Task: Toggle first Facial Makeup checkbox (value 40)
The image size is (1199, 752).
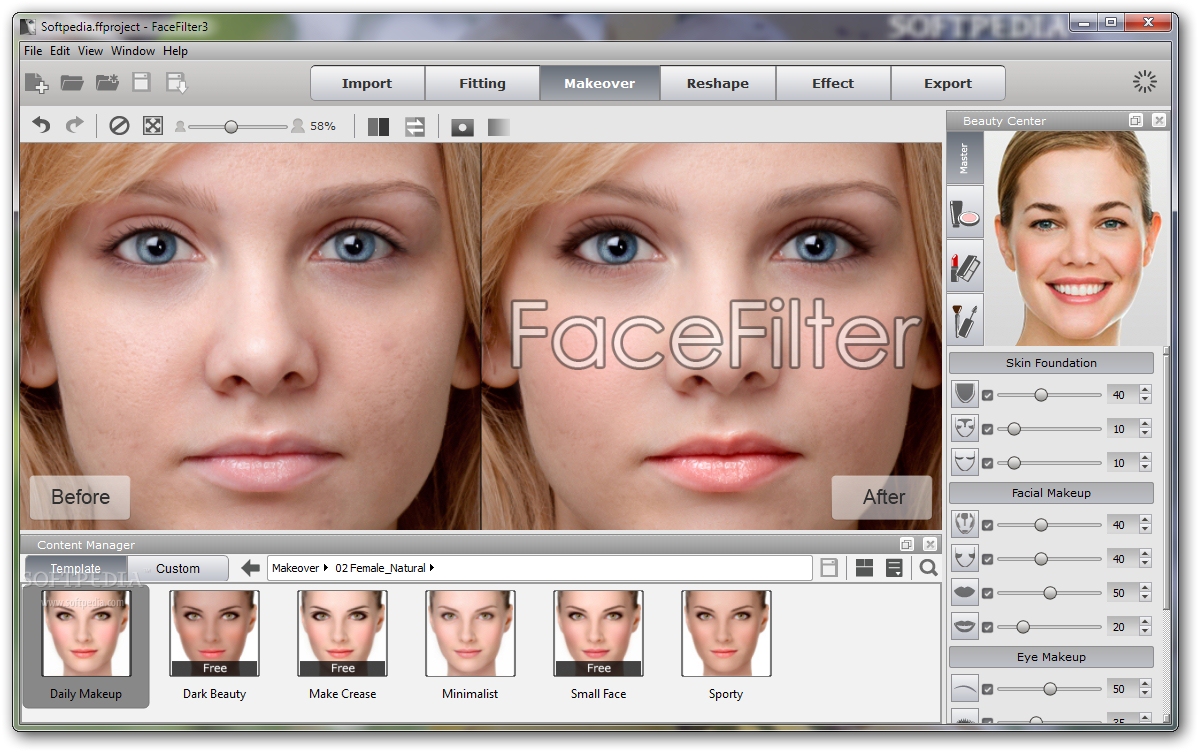Action: tap(987, 526)
